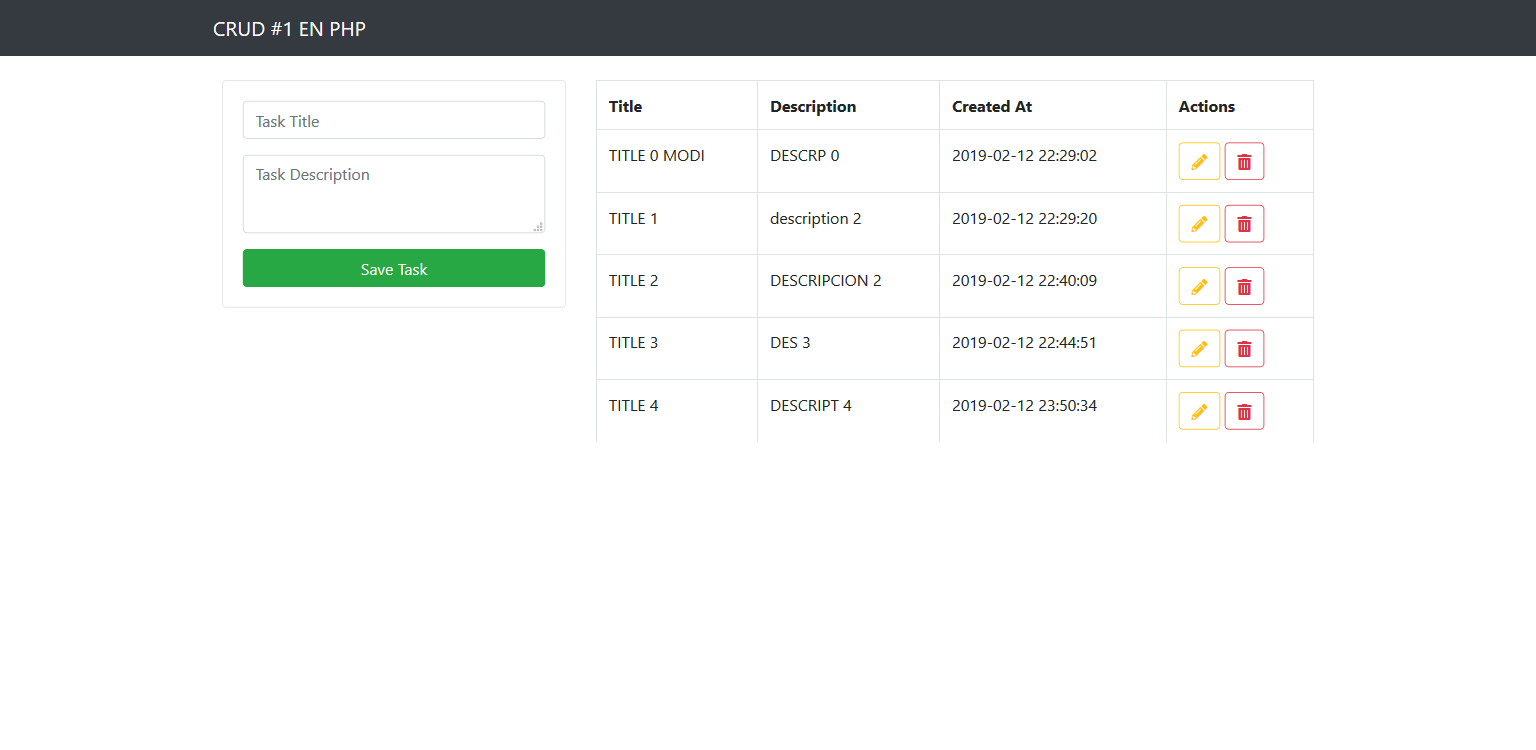This screenshot has height=750, width=1536.
Task: Open edit for TITLE 3 task
Action: 1199,348
